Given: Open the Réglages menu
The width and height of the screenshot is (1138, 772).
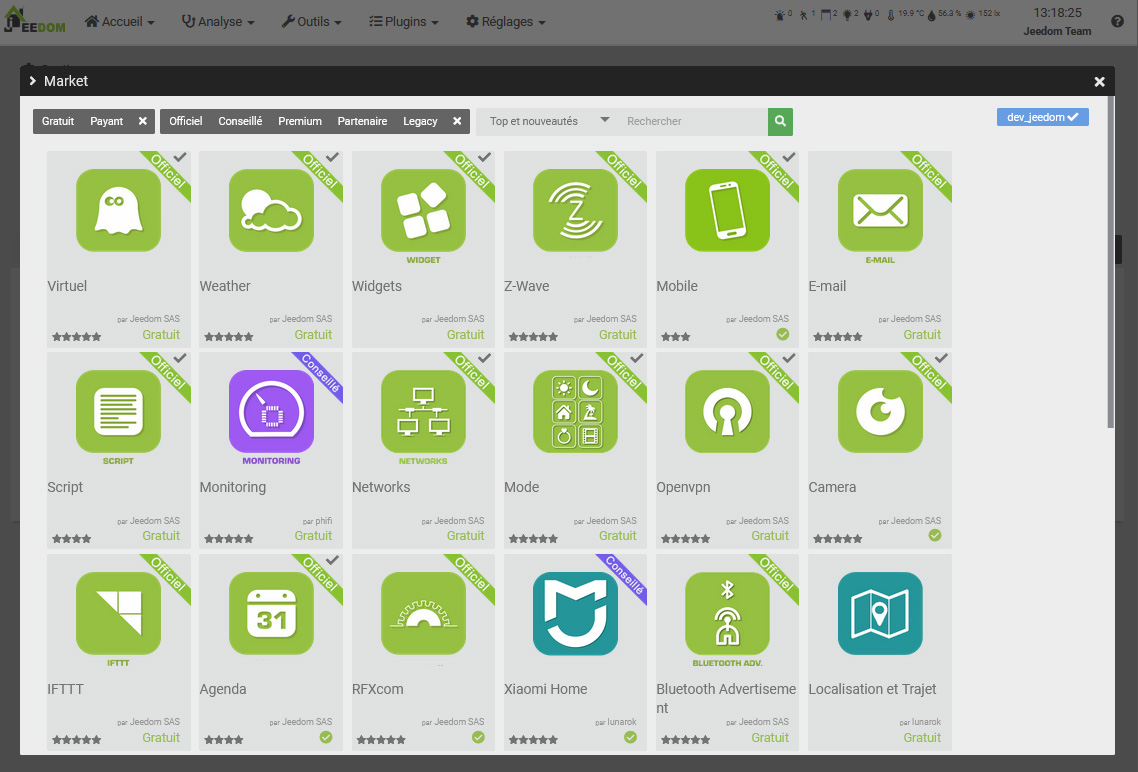Looking at the screenshot, I should point(505,22).
